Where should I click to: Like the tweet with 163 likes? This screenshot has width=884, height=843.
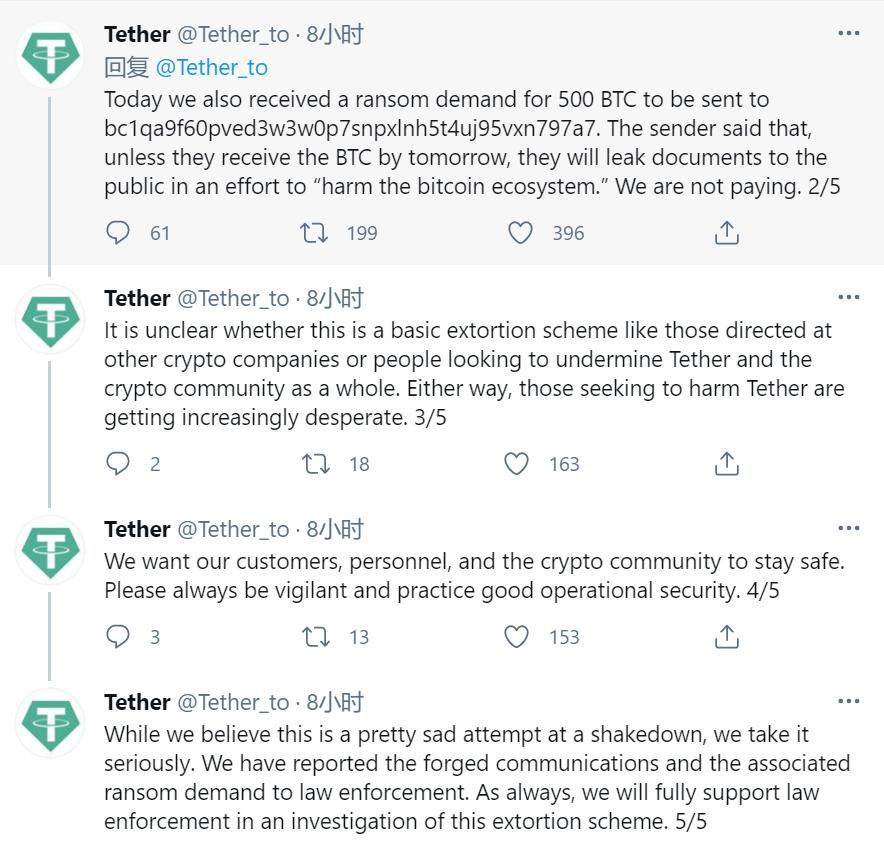(517, 464)
